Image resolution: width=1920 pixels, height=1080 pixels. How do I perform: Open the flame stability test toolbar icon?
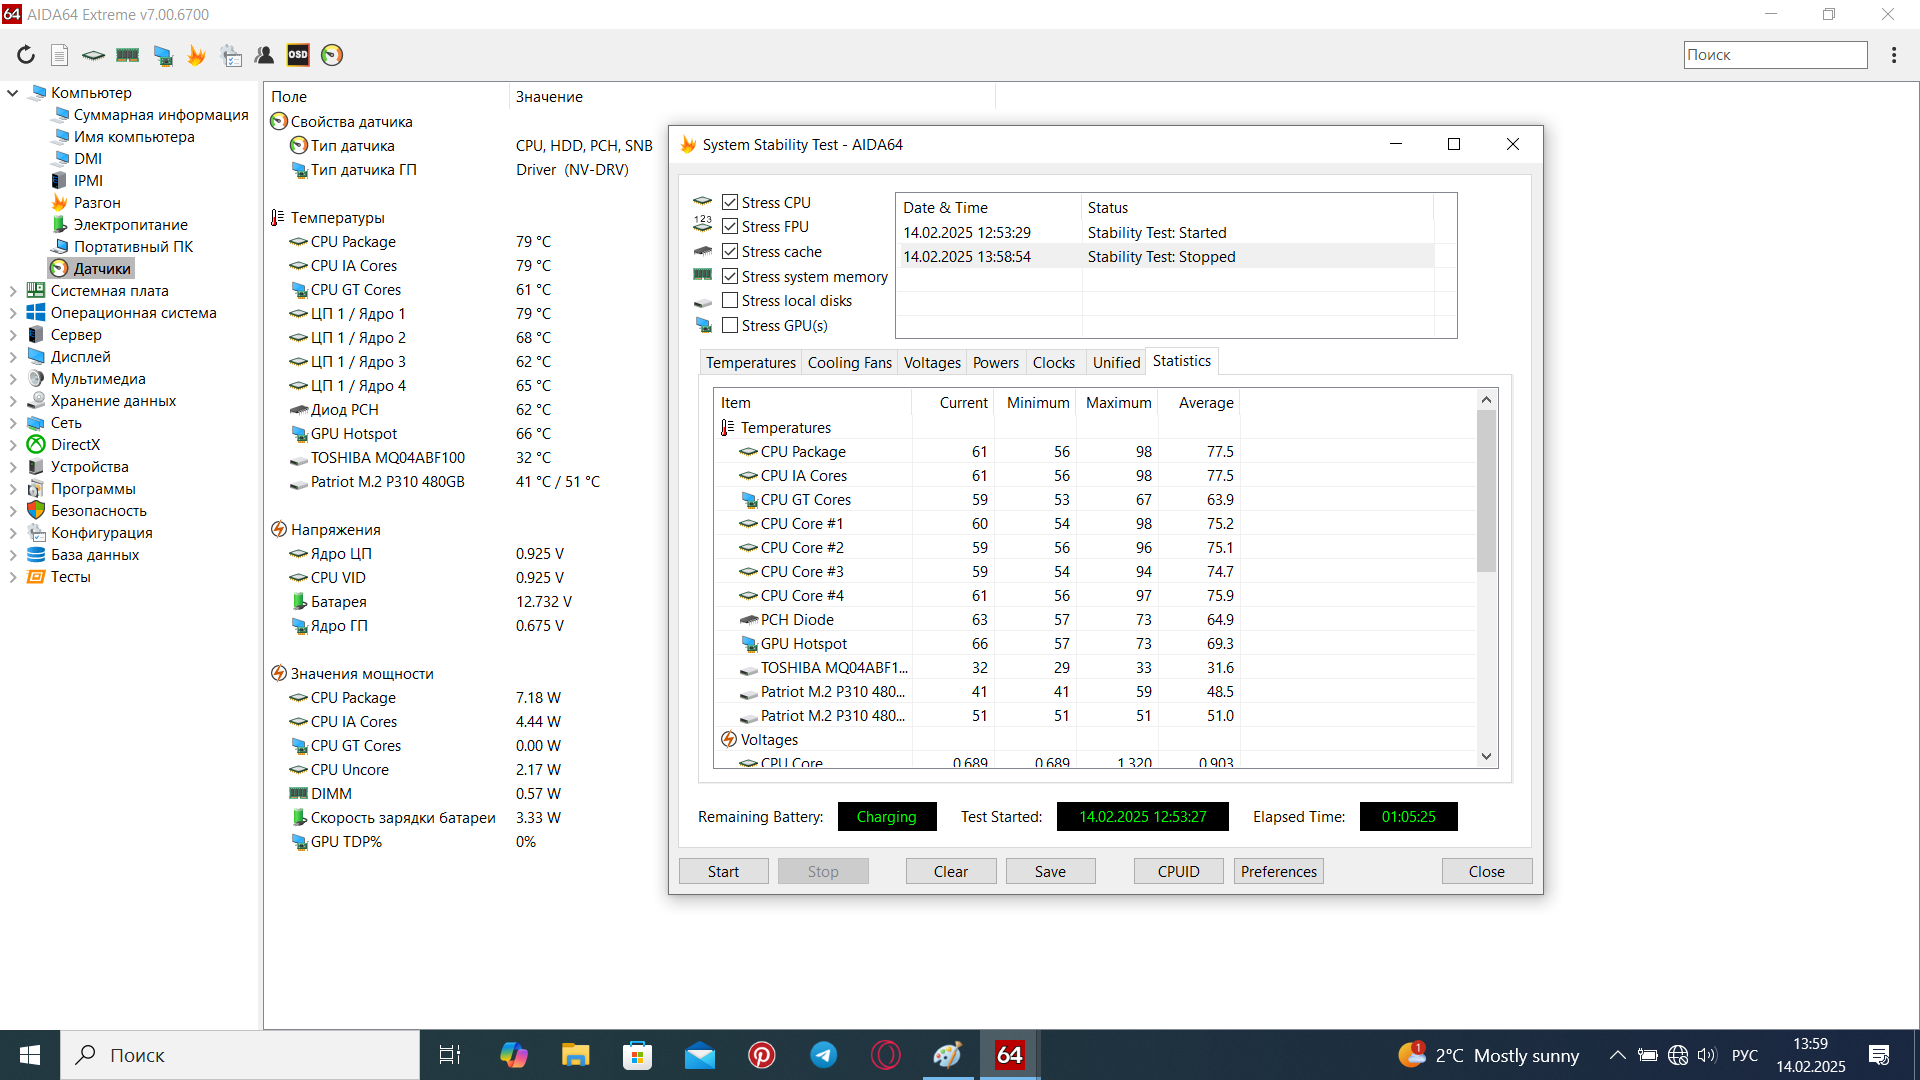click(197, 55)
